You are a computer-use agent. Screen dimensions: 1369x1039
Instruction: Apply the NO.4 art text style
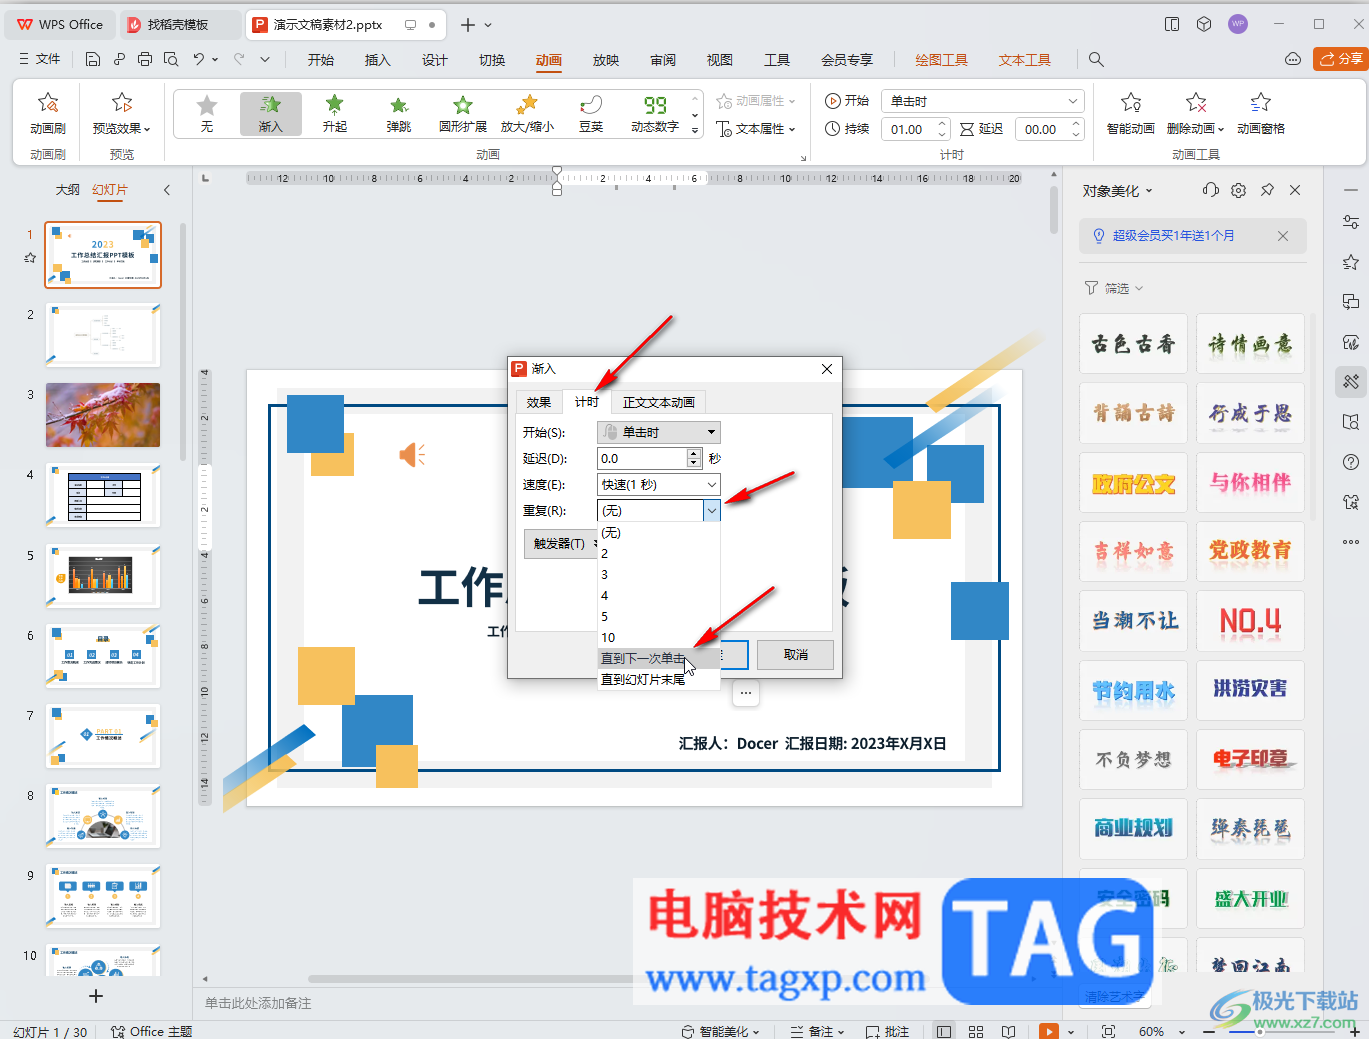point(1250,621)
